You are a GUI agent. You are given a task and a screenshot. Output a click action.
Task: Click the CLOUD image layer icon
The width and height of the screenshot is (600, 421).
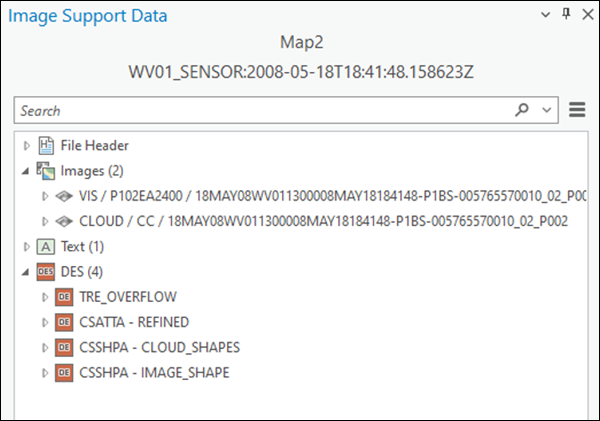click(65, 221)
